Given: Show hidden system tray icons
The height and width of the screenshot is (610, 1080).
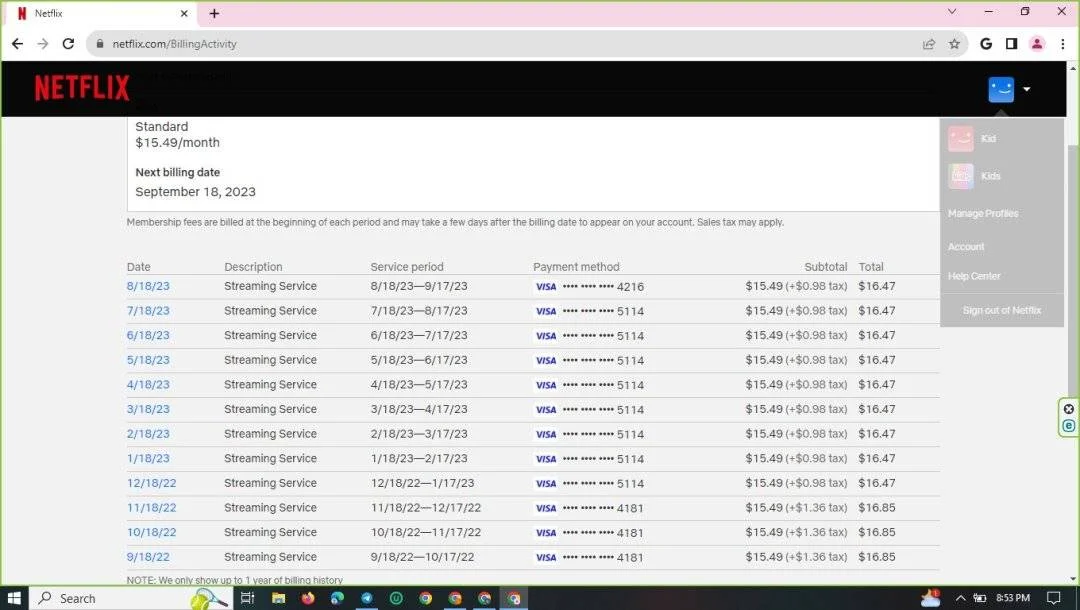Looking at the screenshot, I should click(x=961, y=598).
